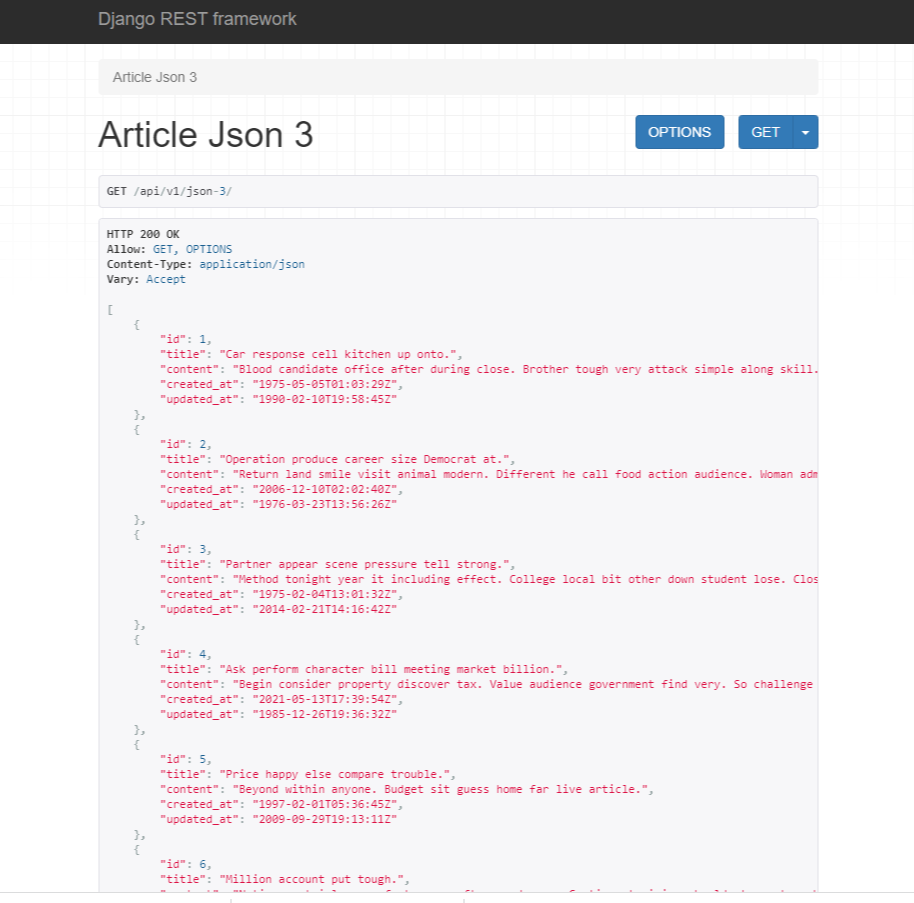Click the request line GET /api/v1/json-3/
The height and width of the screenshot is (903, 914).
[169, 191]
